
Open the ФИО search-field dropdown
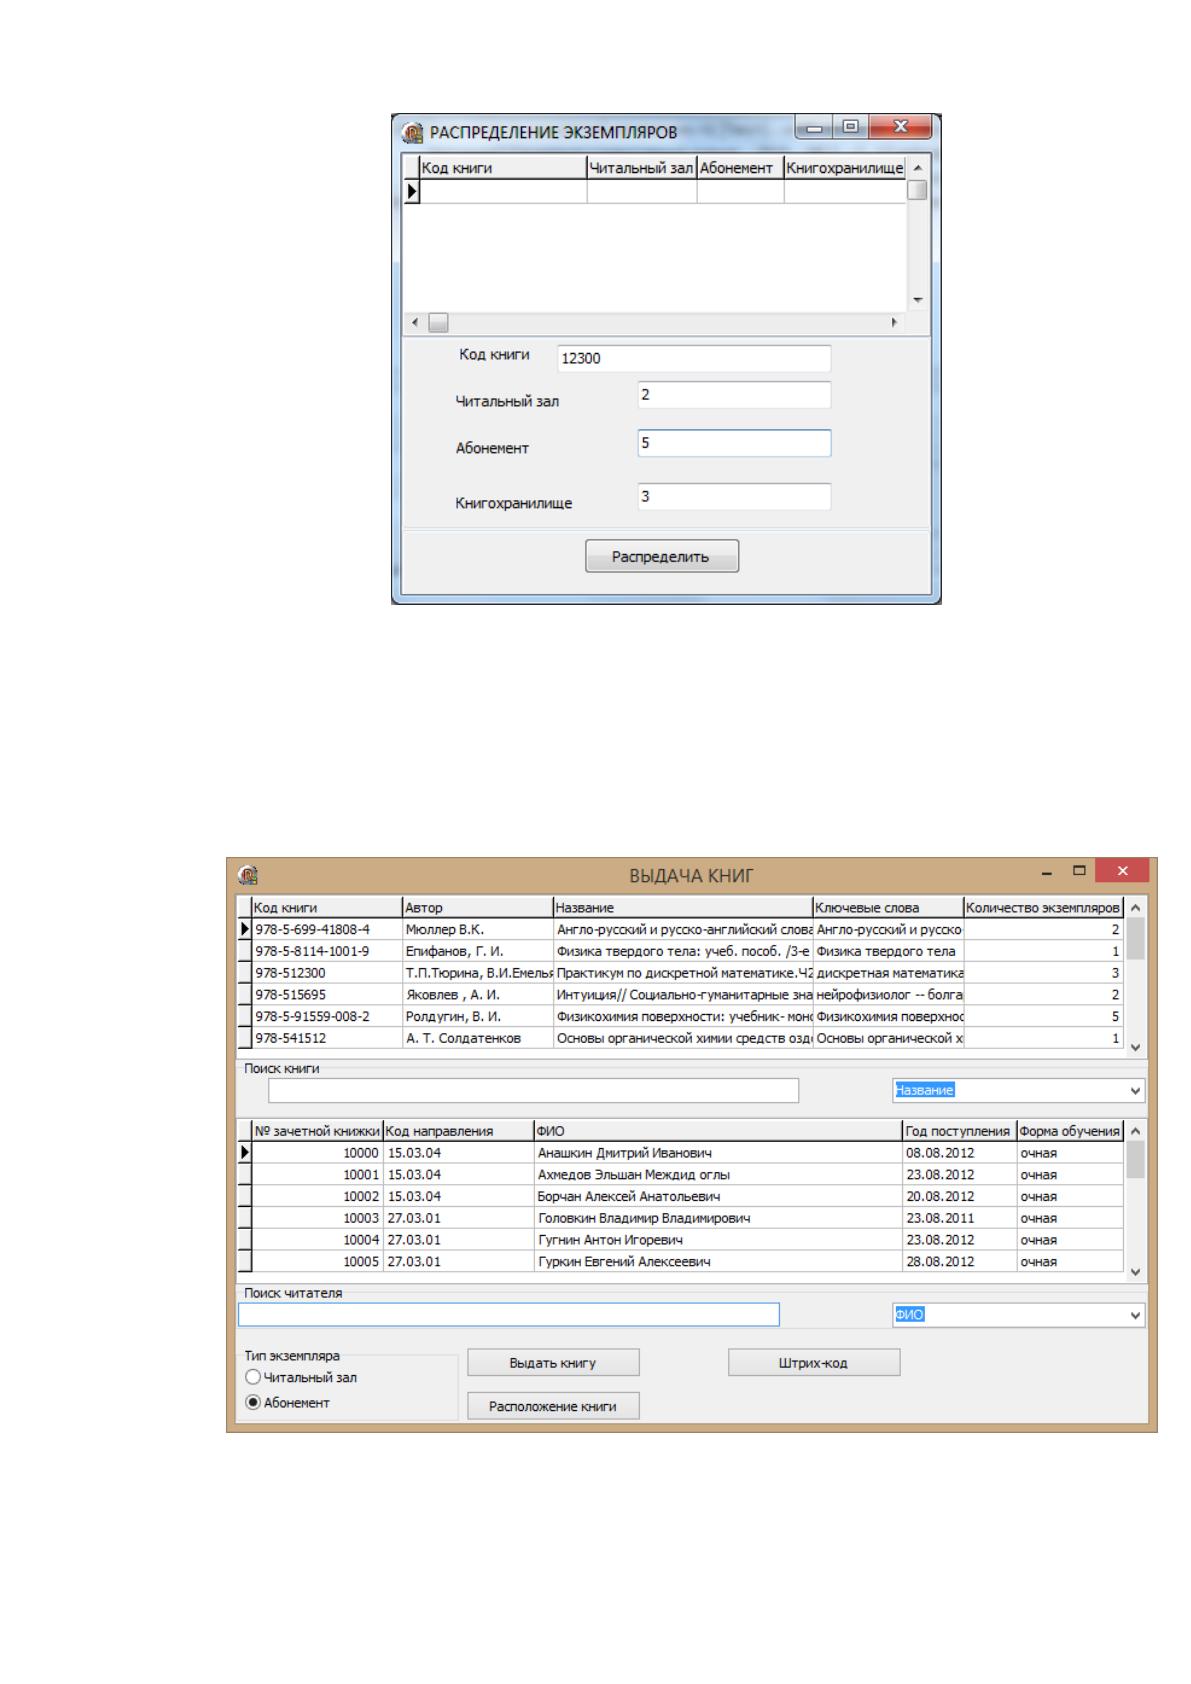1135,1315
